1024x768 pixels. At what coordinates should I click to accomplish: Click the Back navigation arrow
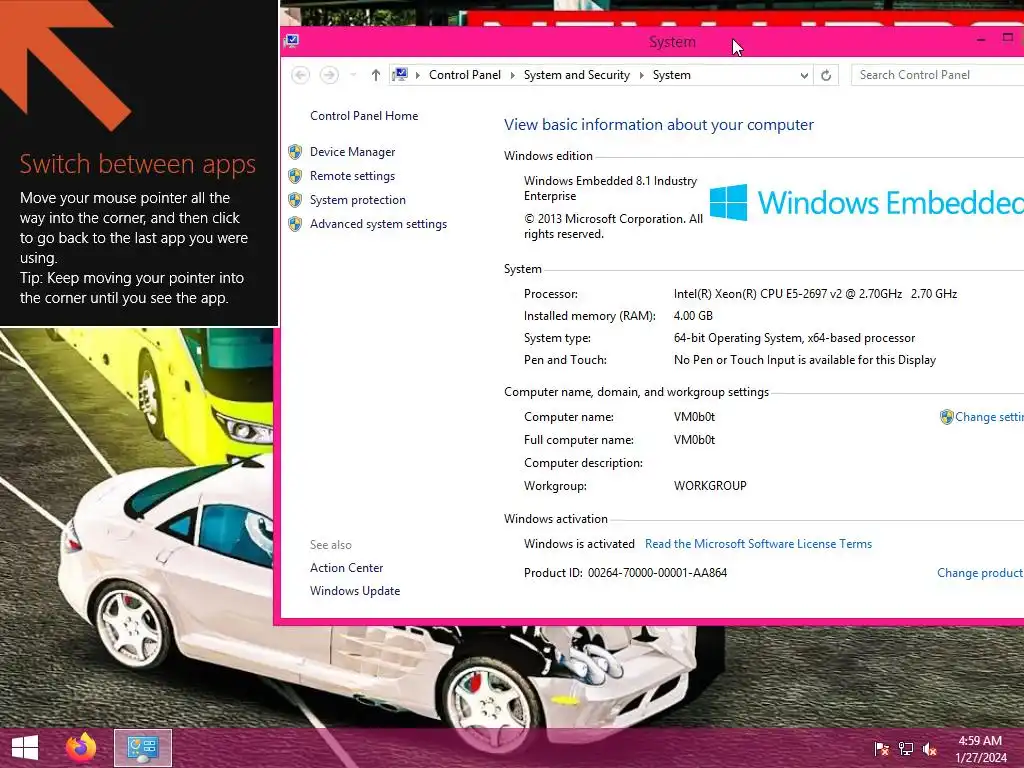point(300,75)
